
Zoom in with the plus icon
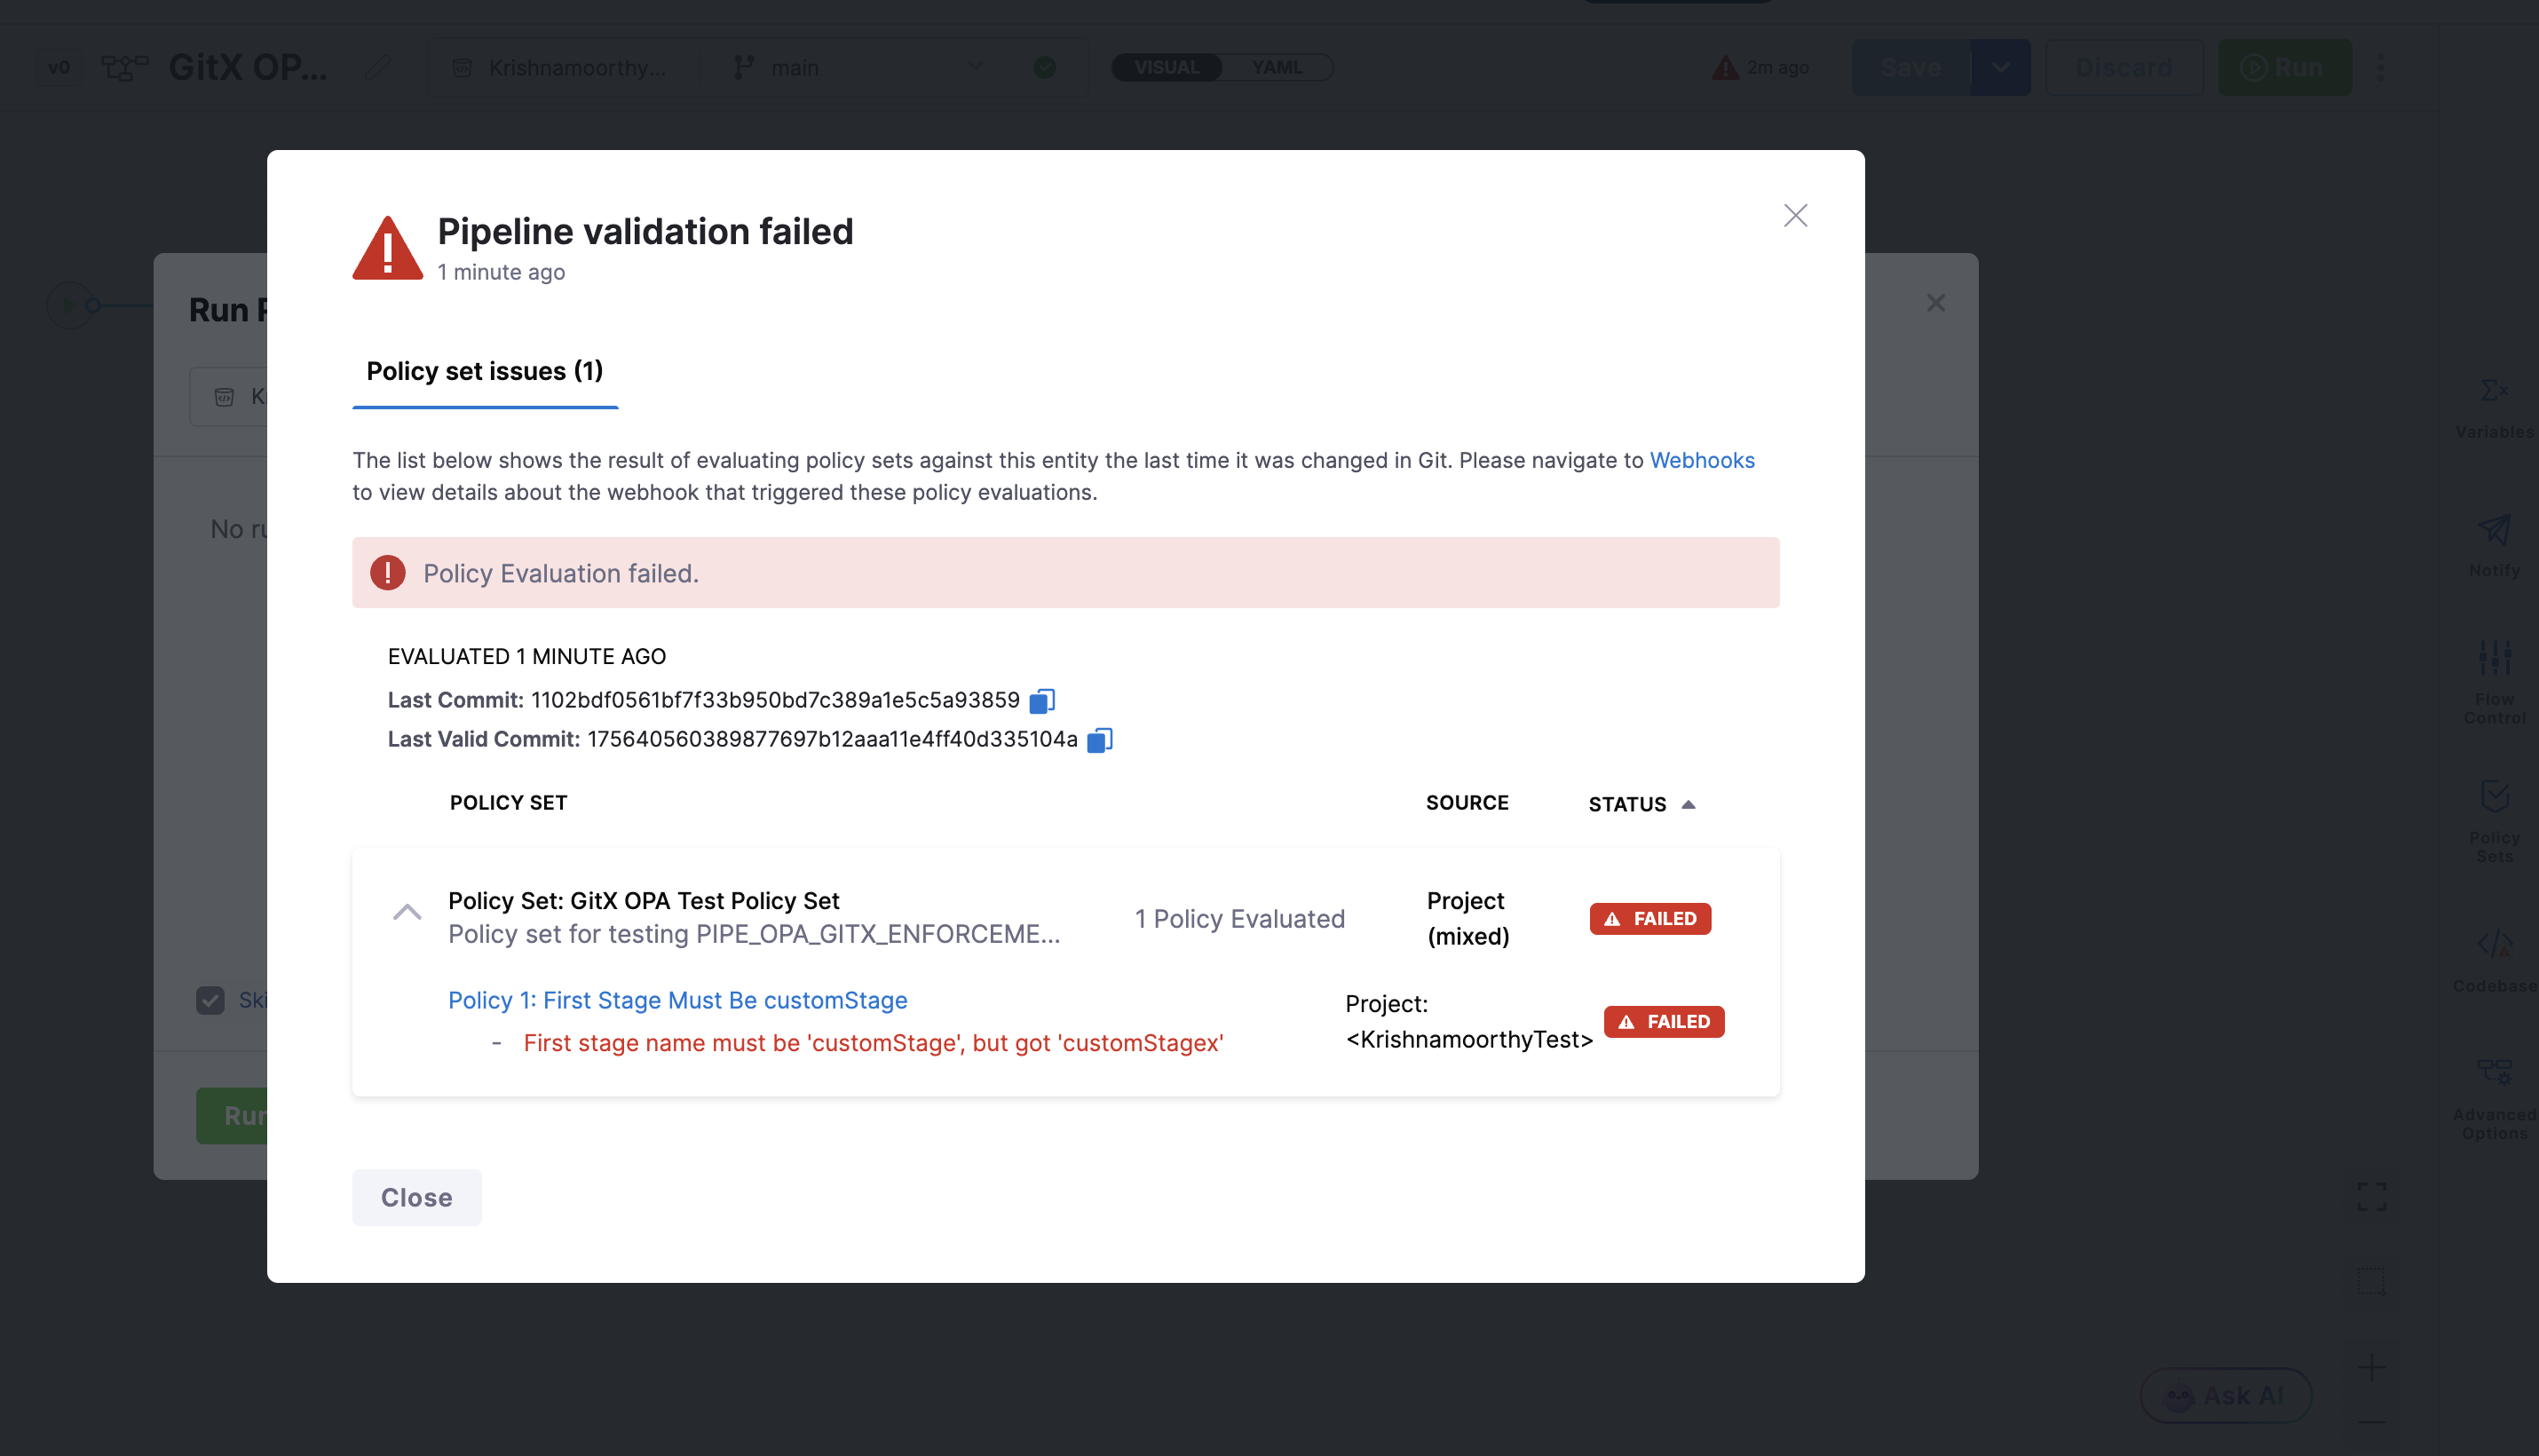click(x=2371, y=1367)
